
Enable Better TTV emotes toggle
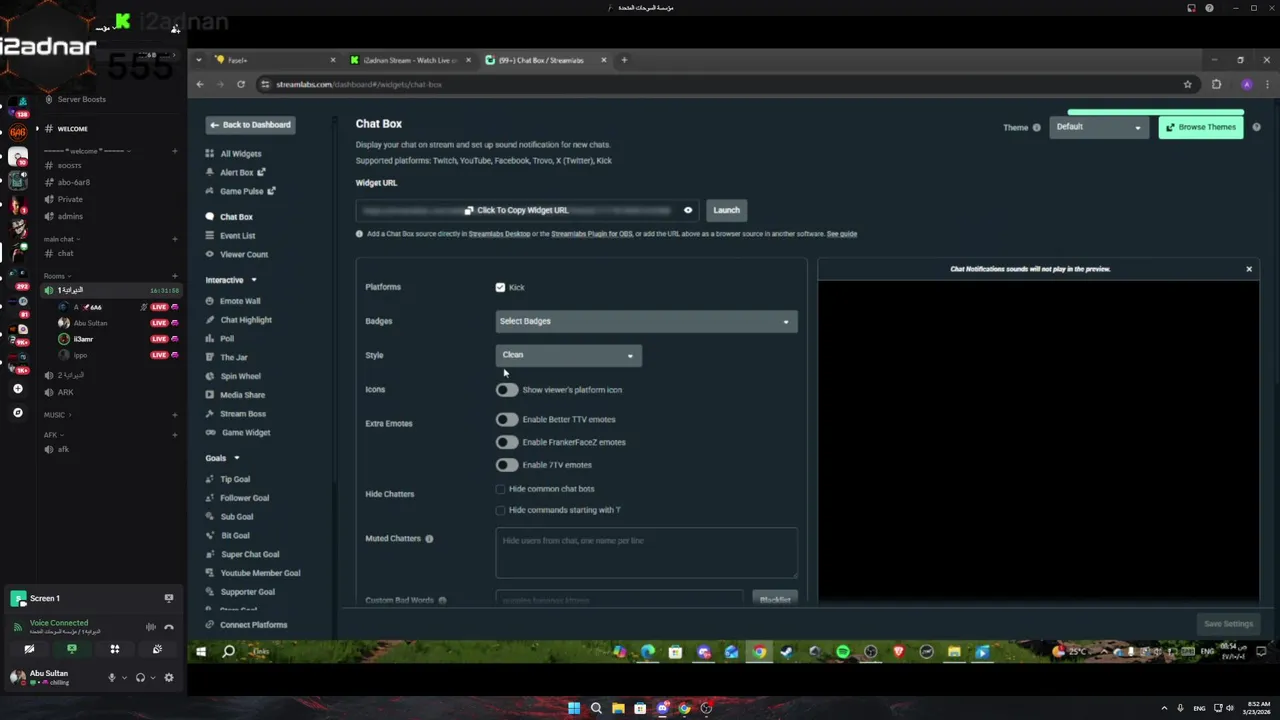point(507,420)
